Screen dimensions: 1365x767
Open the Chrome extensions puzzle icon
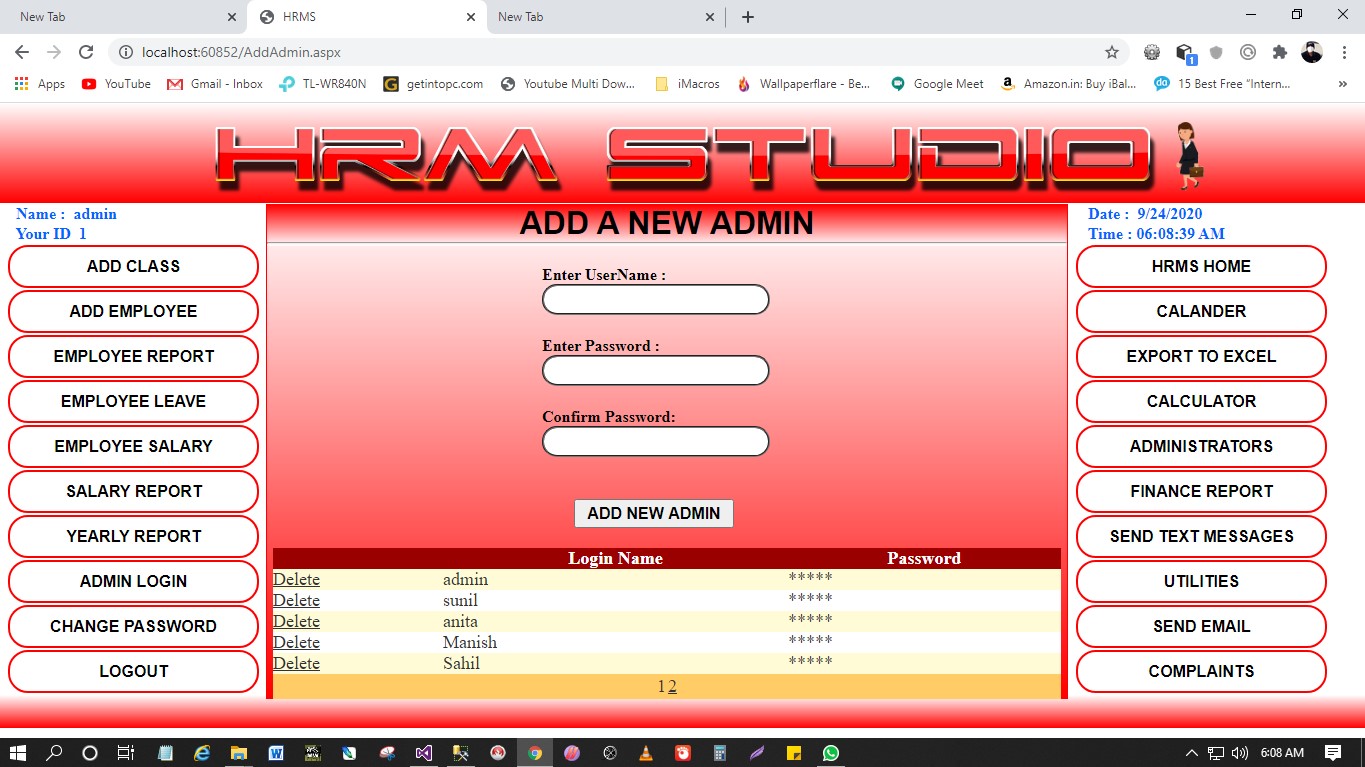(1279, 52)
